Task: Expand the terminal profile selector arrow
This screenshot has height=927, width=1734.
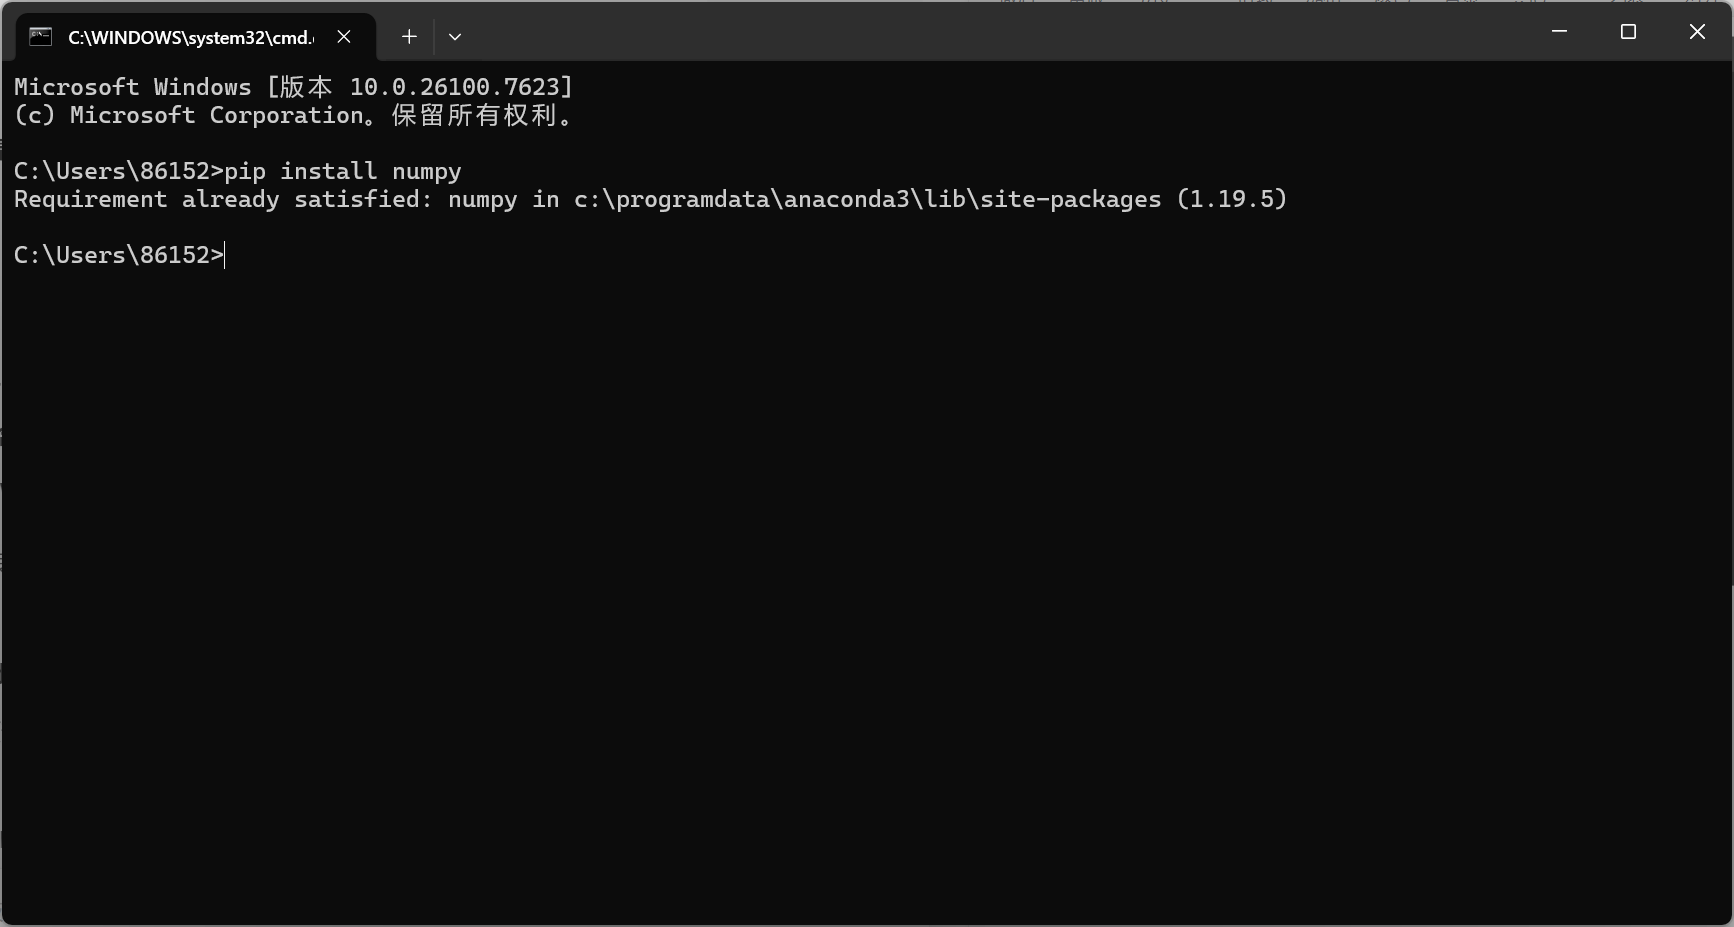Action: pos(455,37)
